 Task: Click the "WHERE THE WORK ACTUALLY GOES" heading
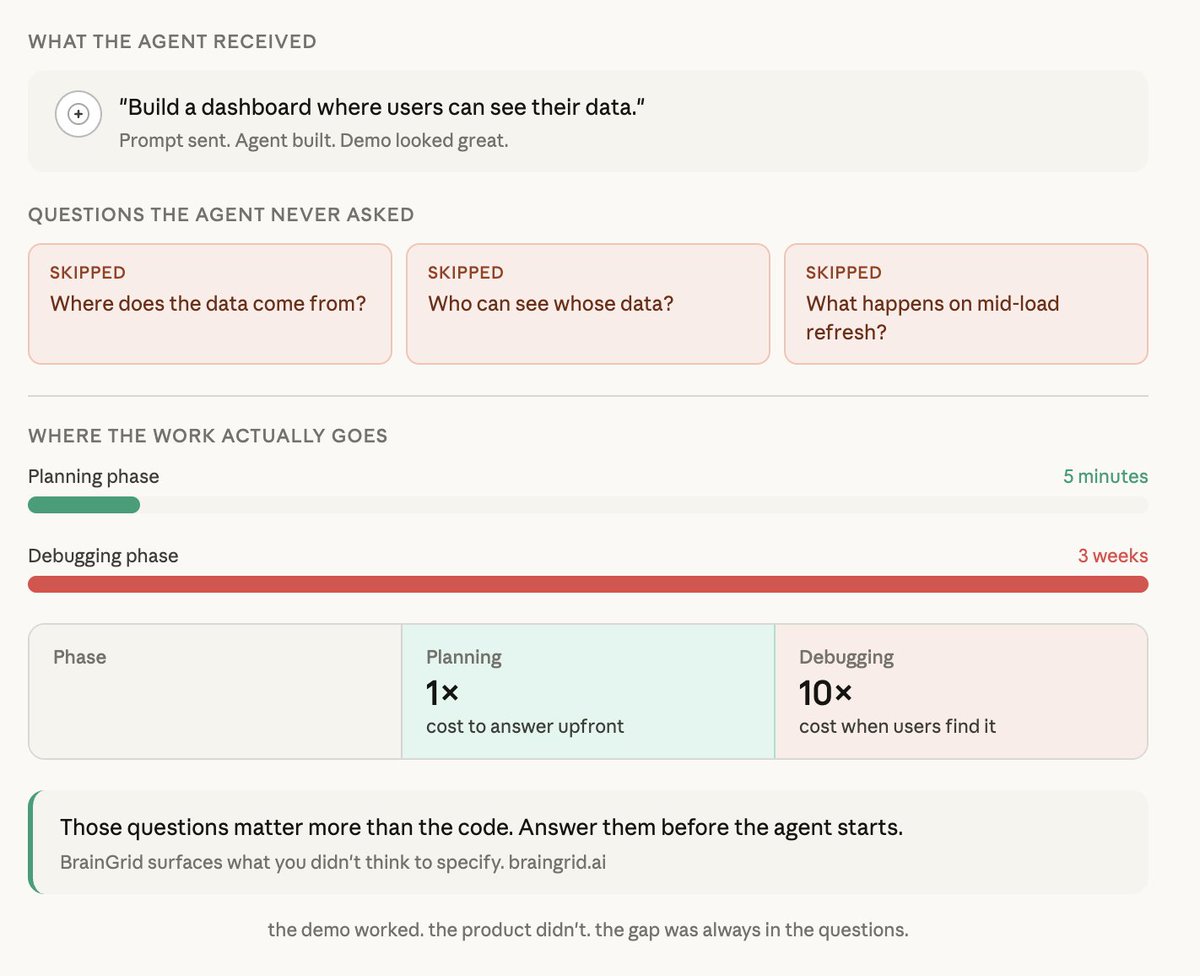click(x=208, y=436)
